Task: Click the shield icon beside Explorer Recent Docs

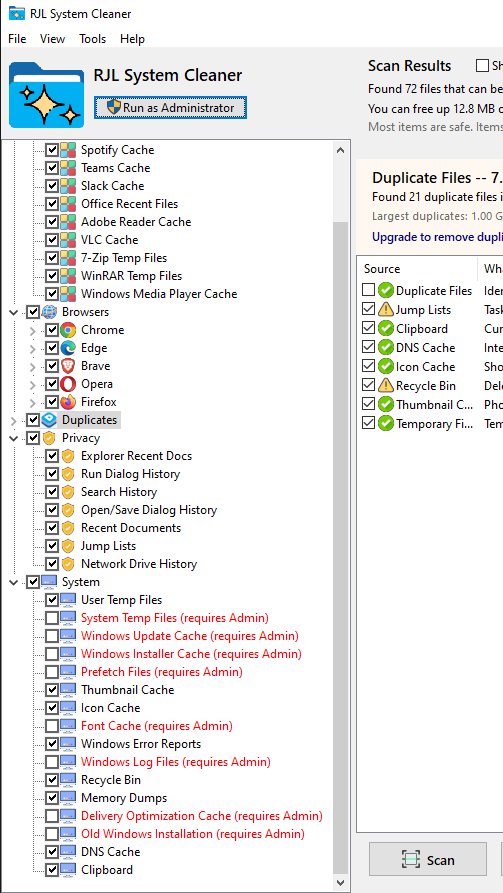Action: [68, 456]
